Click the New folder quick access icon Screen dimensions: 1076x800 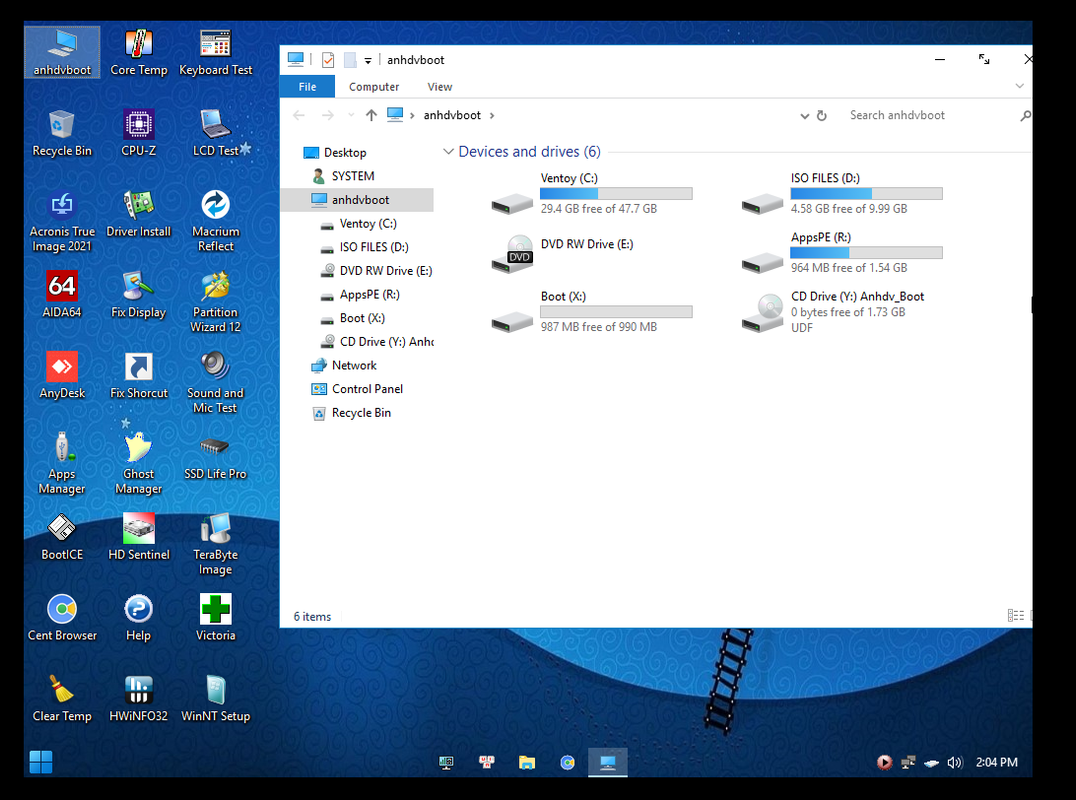(x=350, y=60)
